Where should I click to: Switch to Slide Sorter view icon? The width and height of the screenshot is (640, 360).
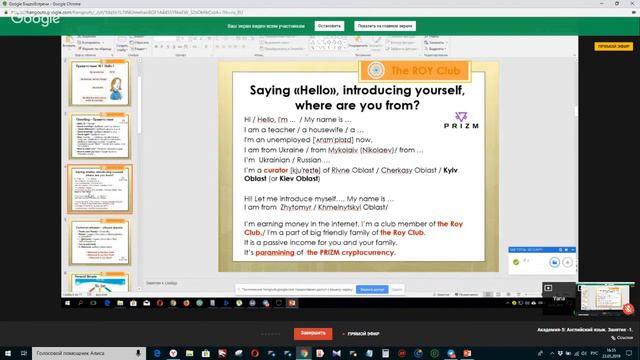[498, 294]
